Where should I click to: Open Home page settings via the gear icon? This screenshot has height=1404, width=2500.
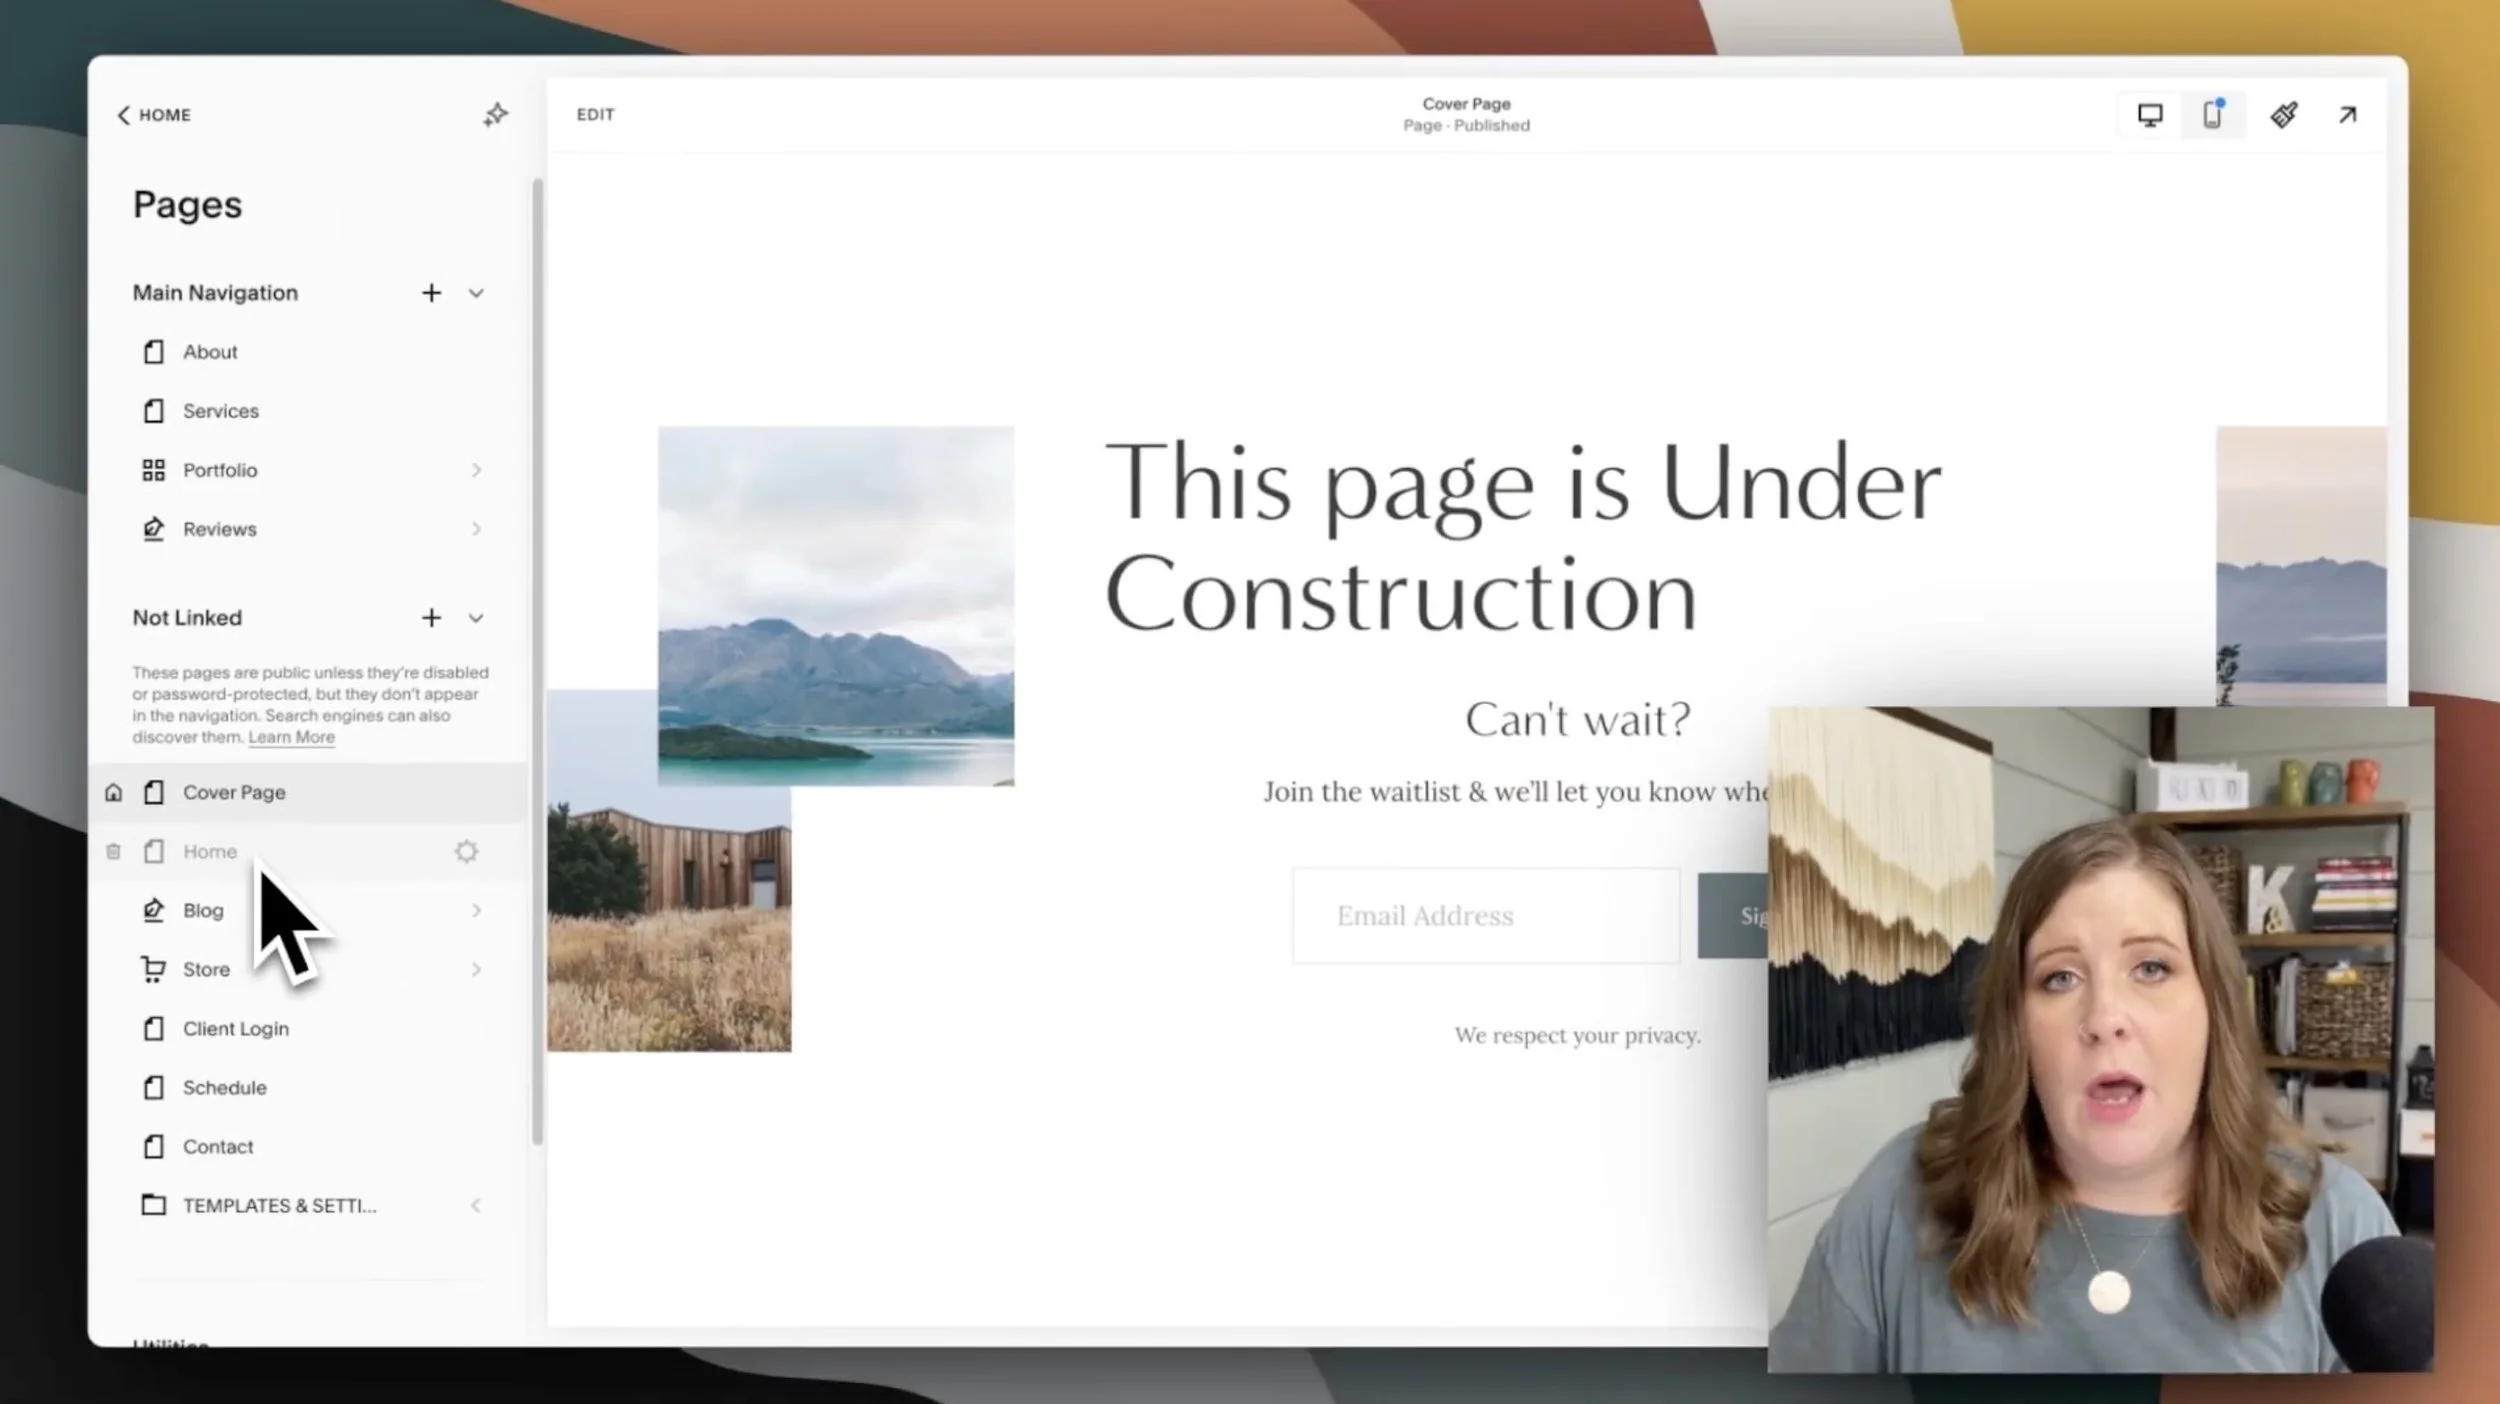[466, 851]
